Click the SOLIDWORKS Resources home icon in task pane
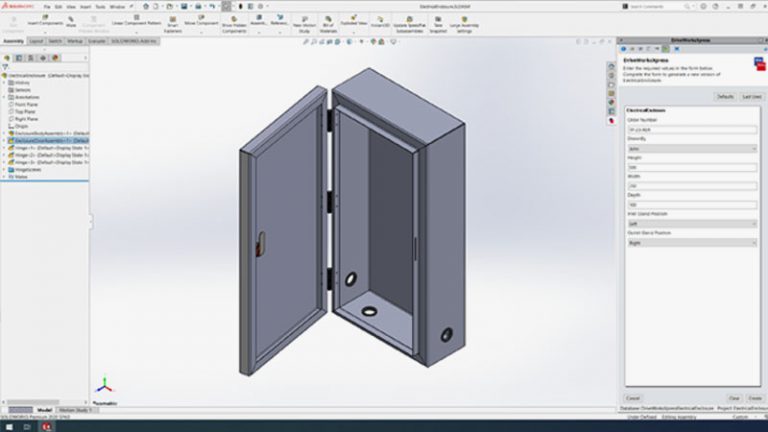This screenshot has width=768, height=432. pyautogui.click(x=611, y=66)
